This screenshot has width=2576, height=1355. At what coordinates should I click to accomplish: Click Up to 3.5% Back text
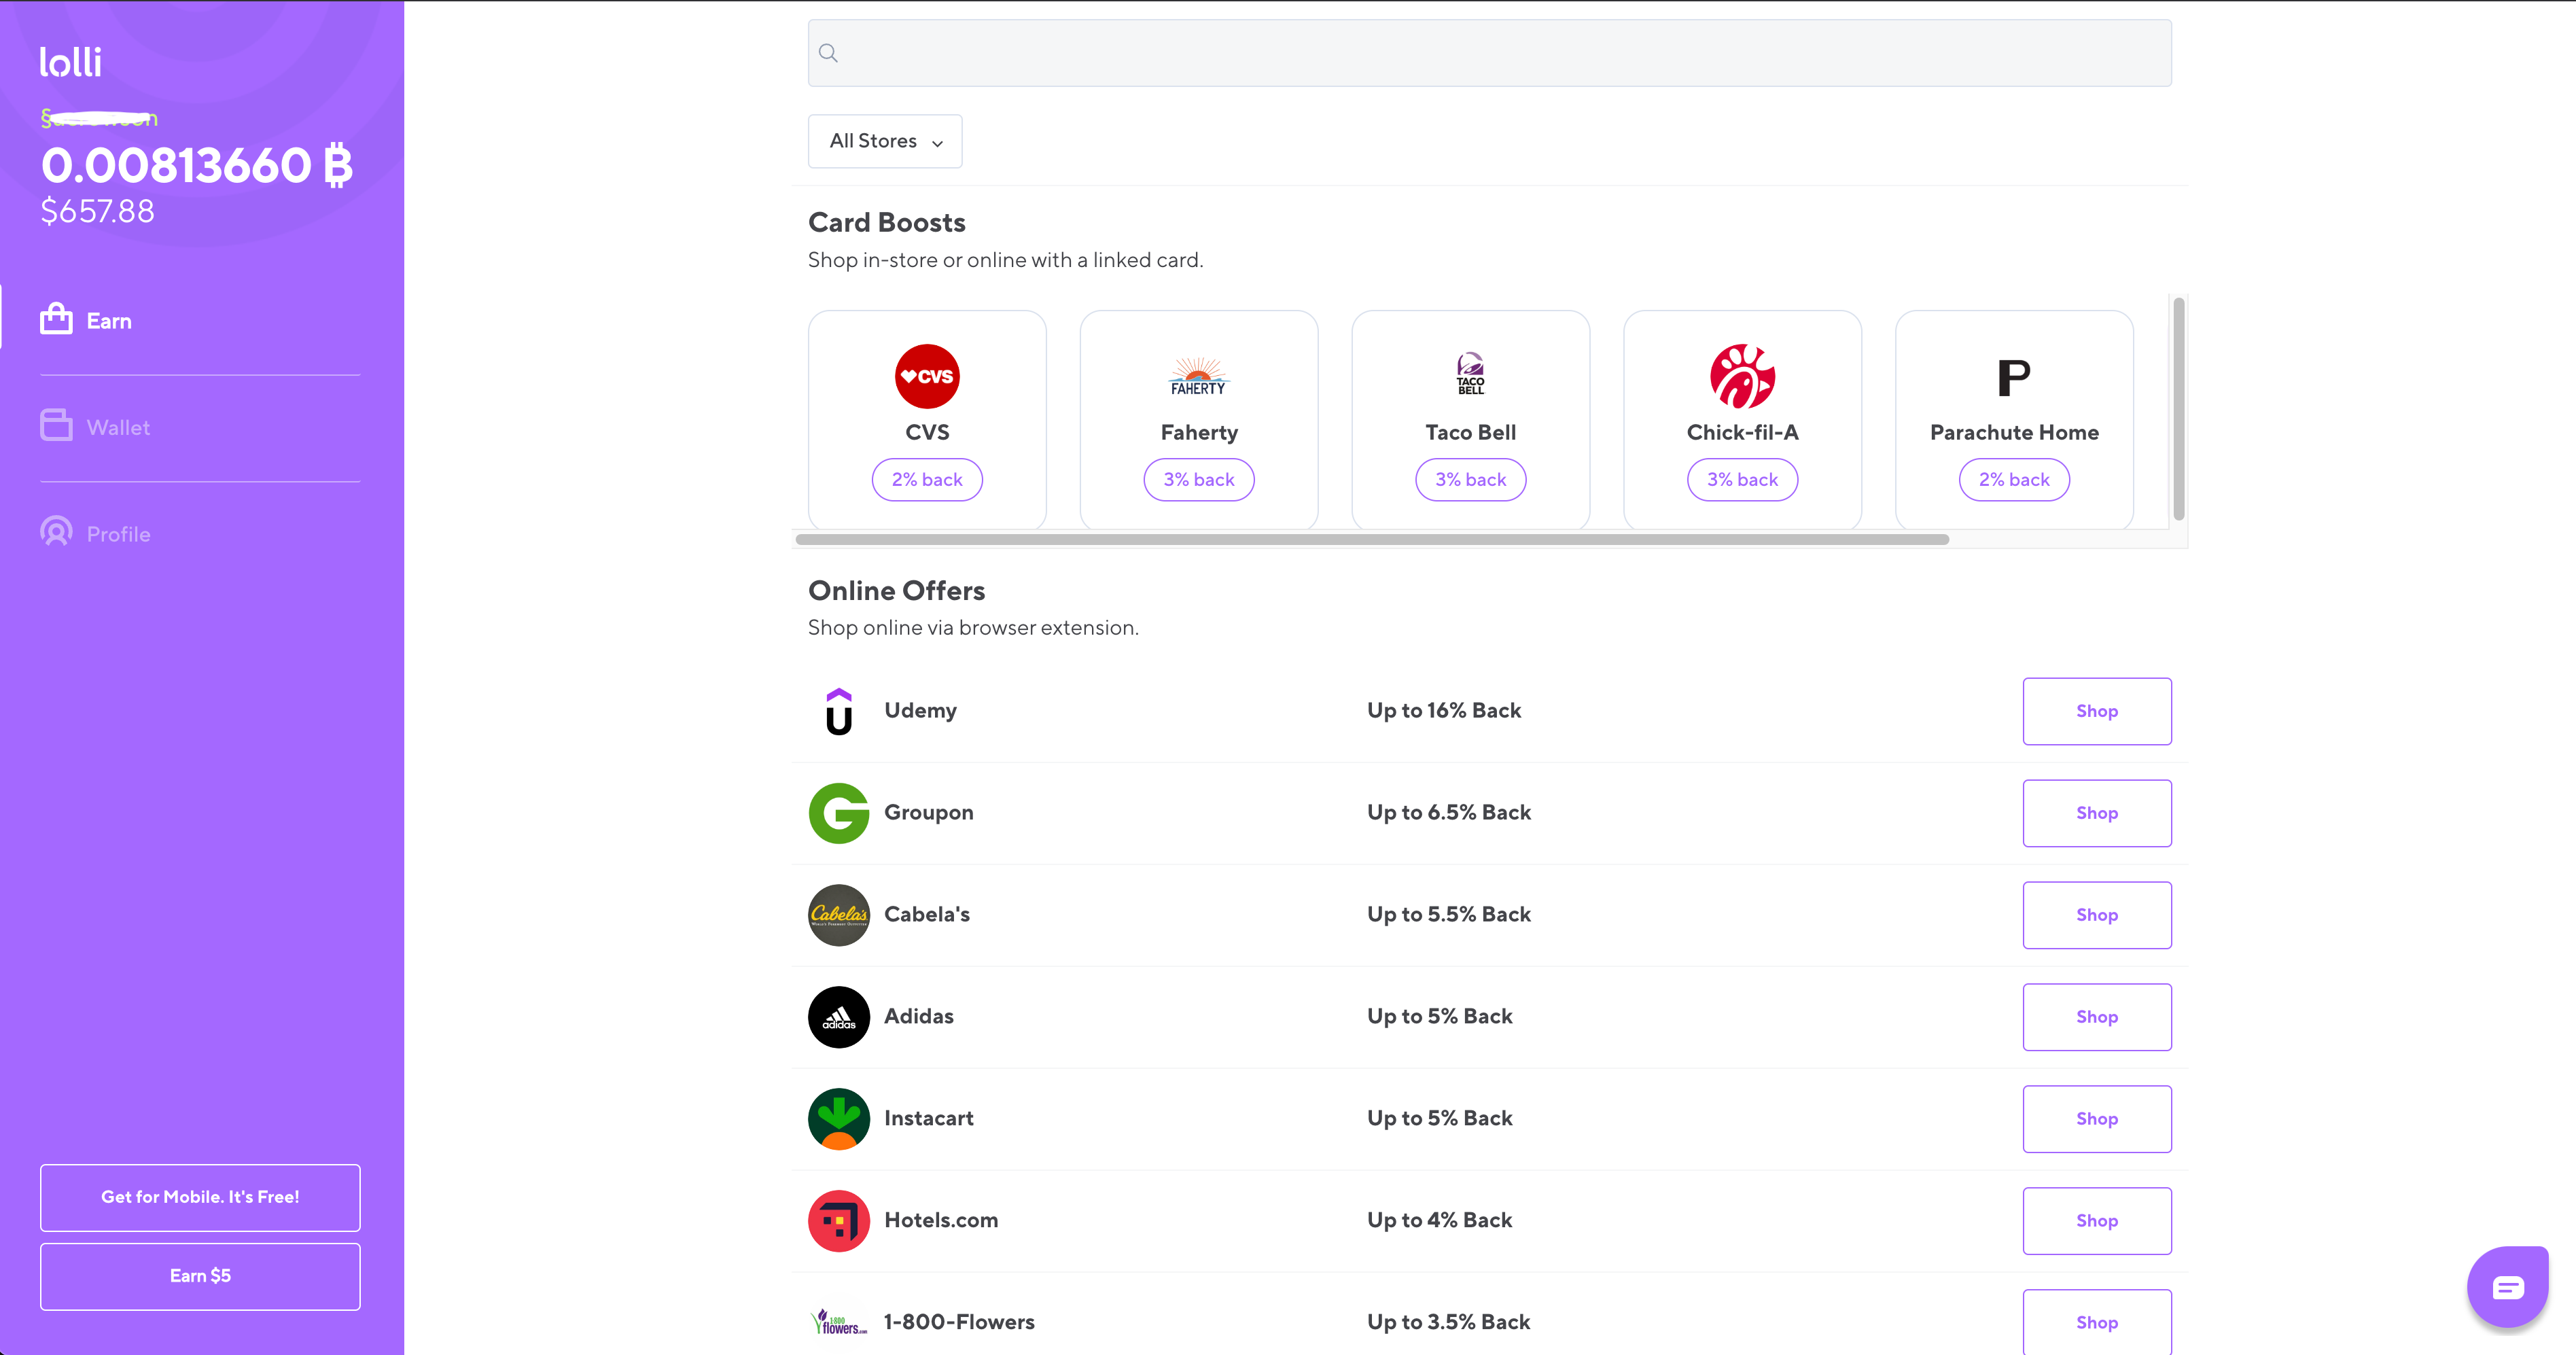1448,1322
